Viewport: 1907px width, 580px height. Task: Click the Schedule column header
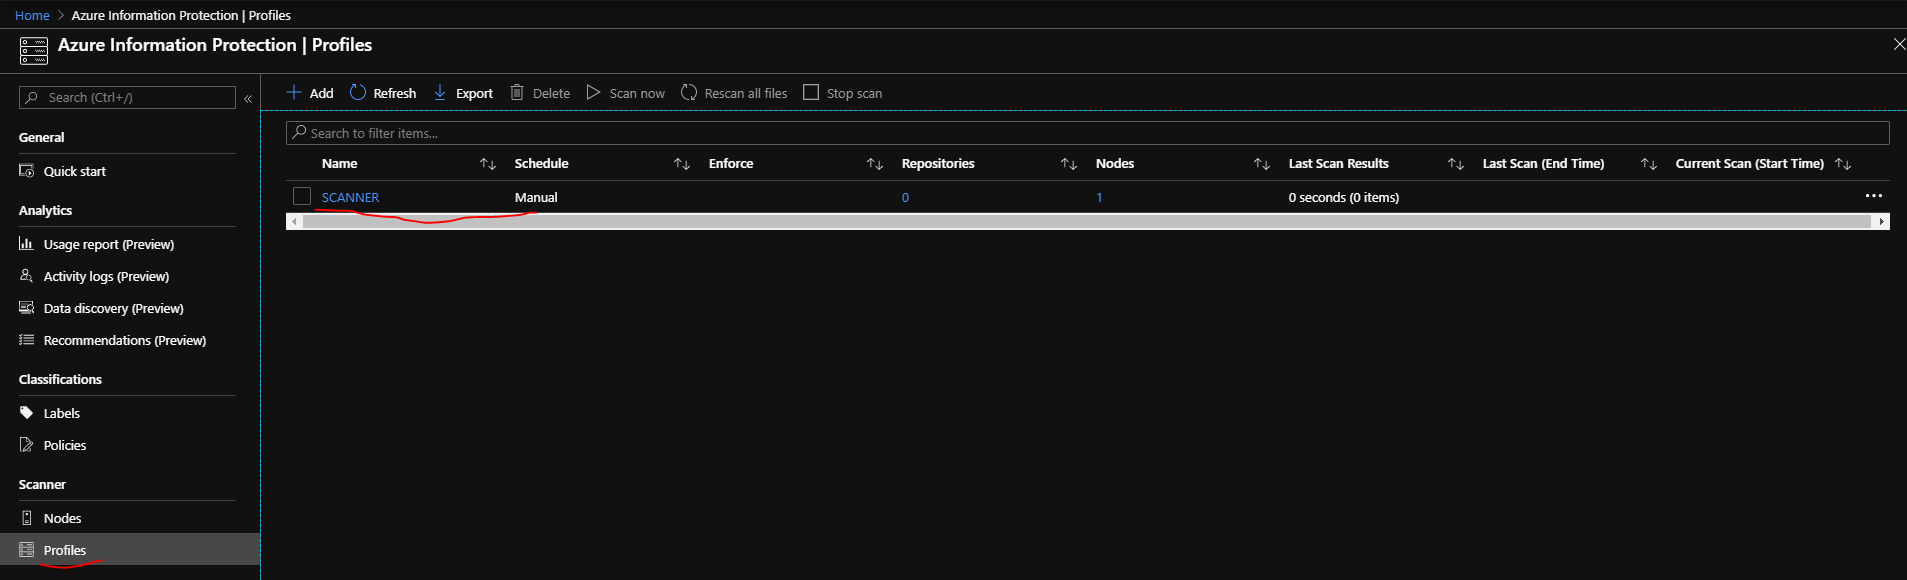tap(541, 163)
